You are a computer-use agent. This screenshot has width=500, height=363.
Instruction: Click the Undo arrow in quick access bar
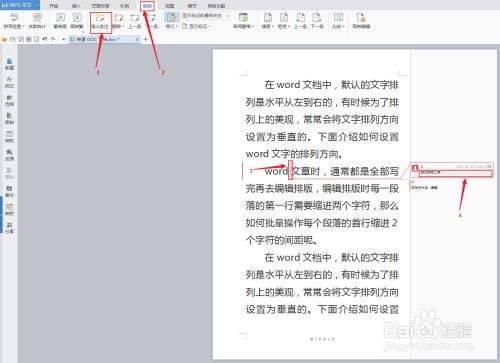(45, 39)
